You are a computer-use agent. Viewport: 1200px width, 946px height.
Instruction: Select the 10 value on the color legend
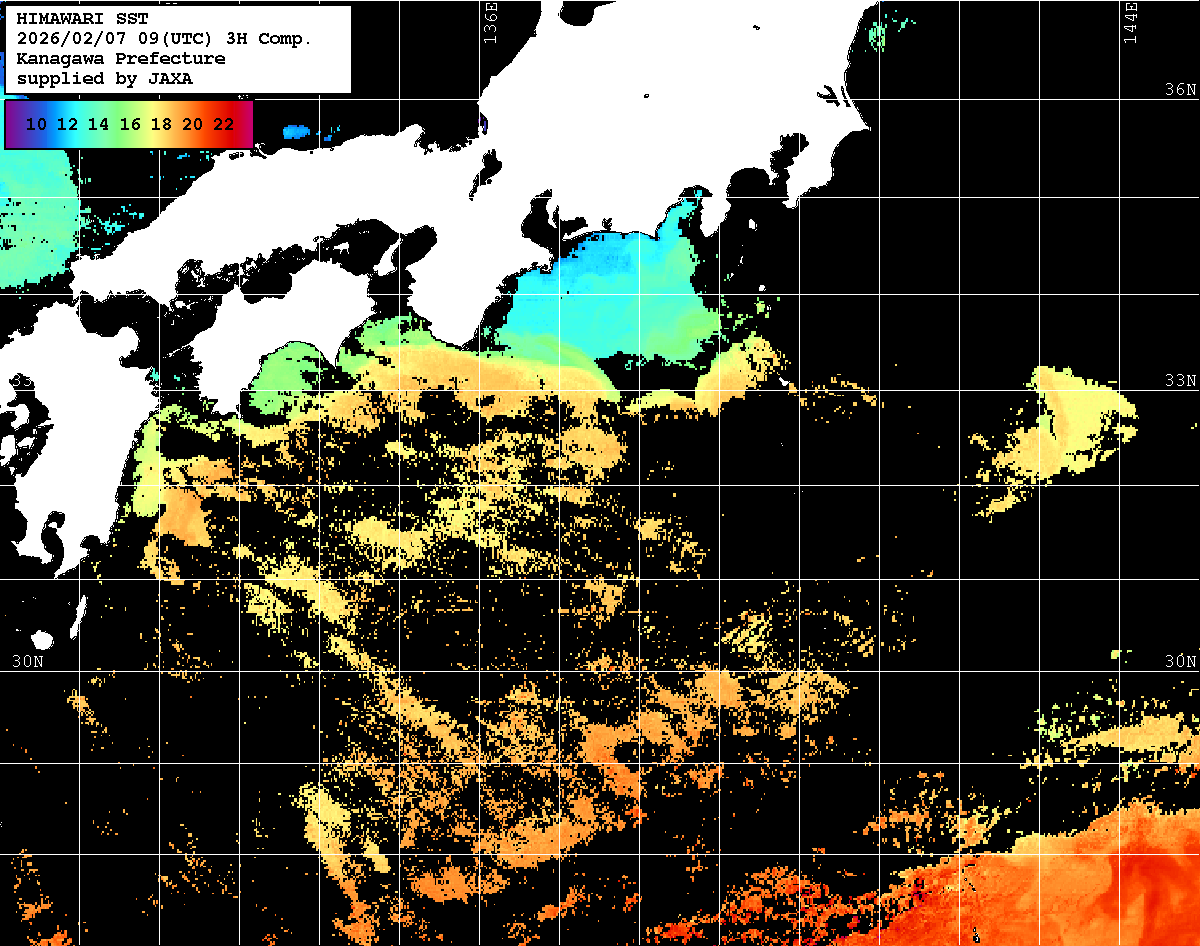coord(36,124)
